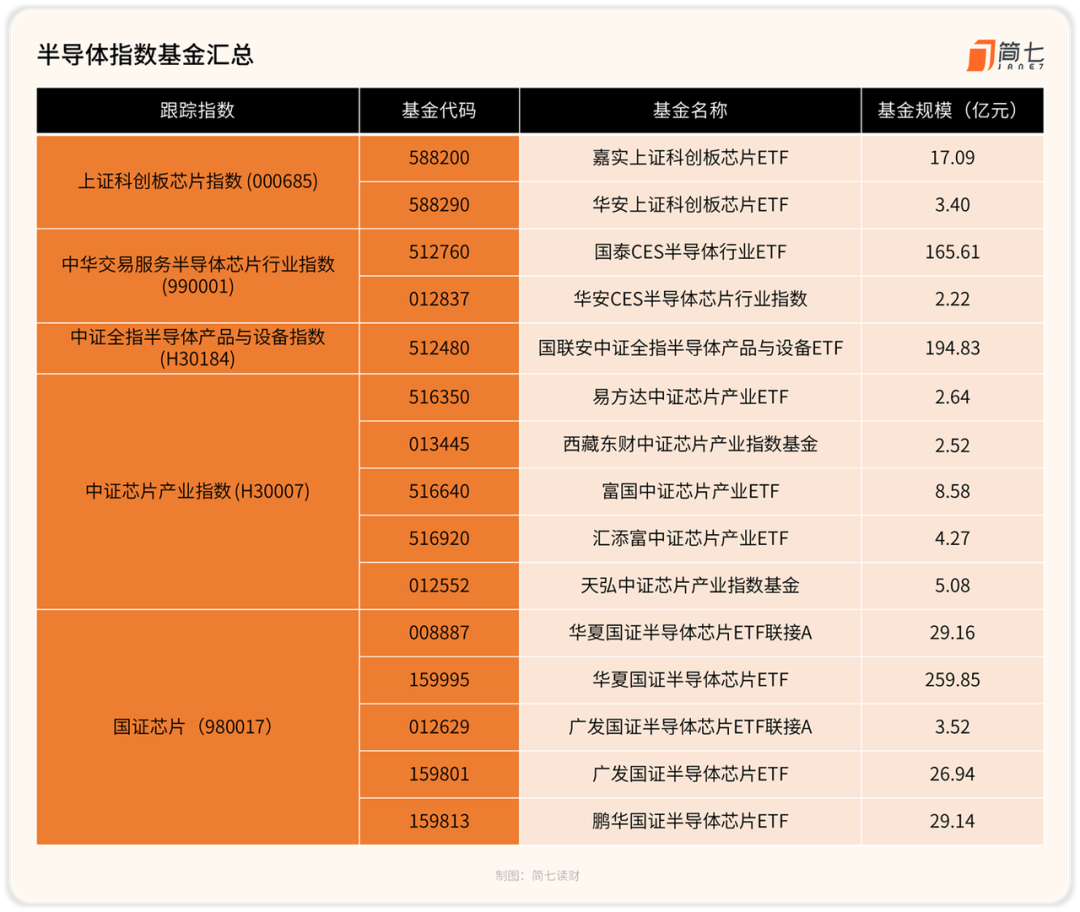This screenshot has height=912, width=1080.
Task: Click fund code 012552
Action: click(439, 586)
